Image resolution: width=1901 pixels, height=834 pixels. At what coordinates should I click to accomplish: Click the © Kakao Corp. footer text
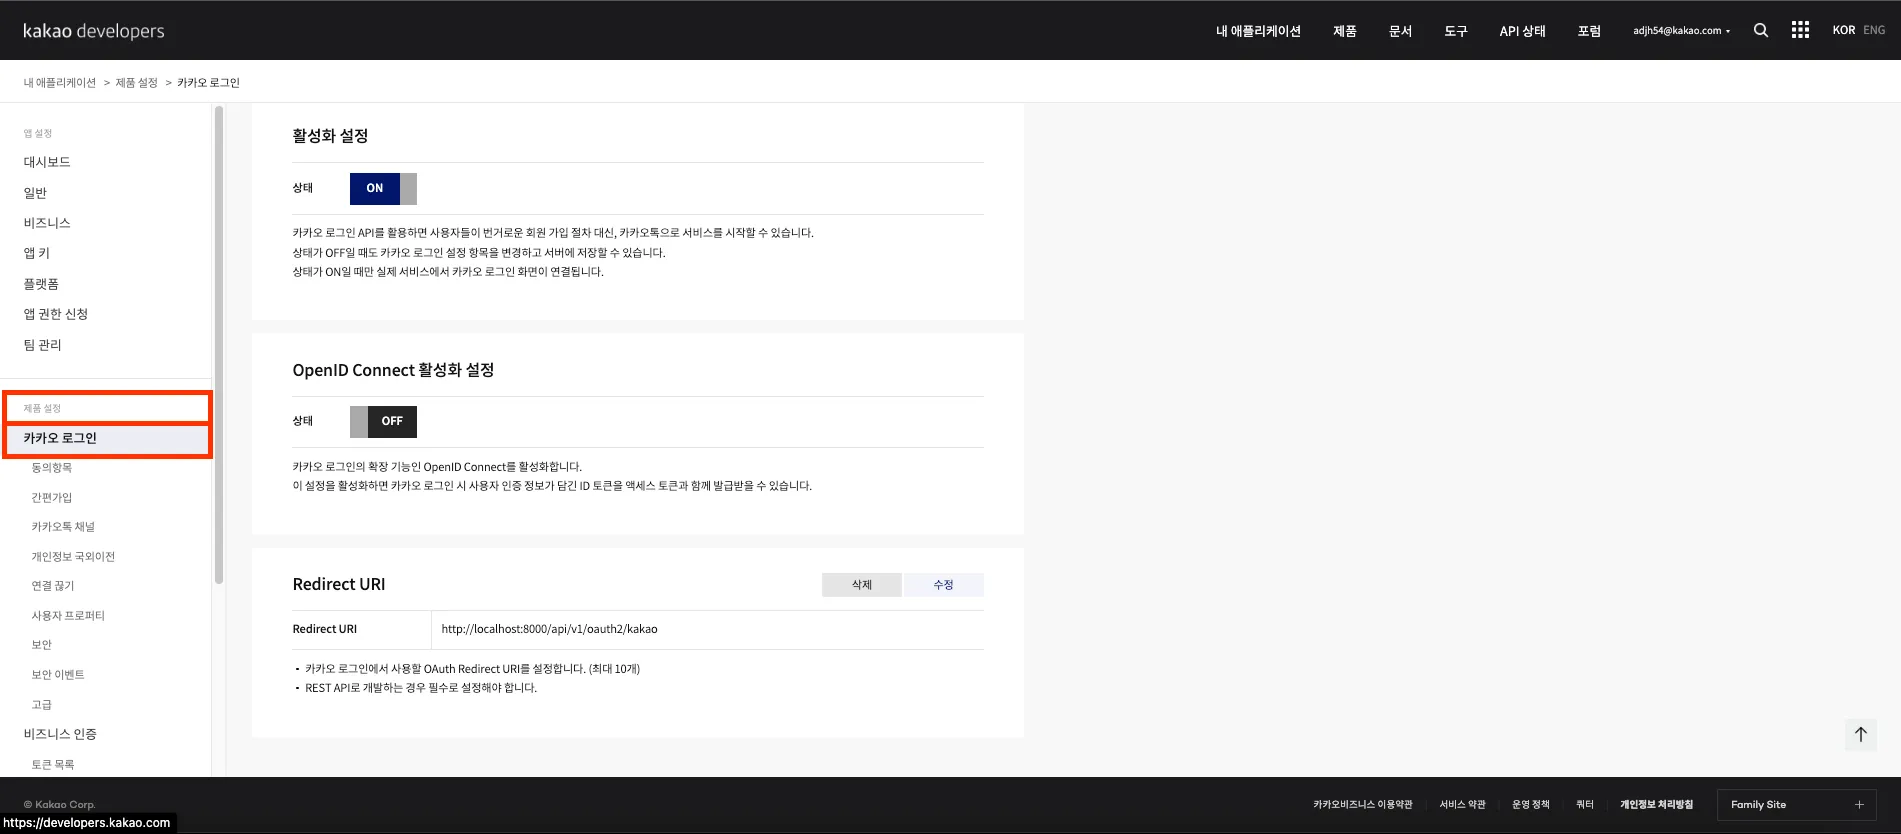(x=59, y=805)
